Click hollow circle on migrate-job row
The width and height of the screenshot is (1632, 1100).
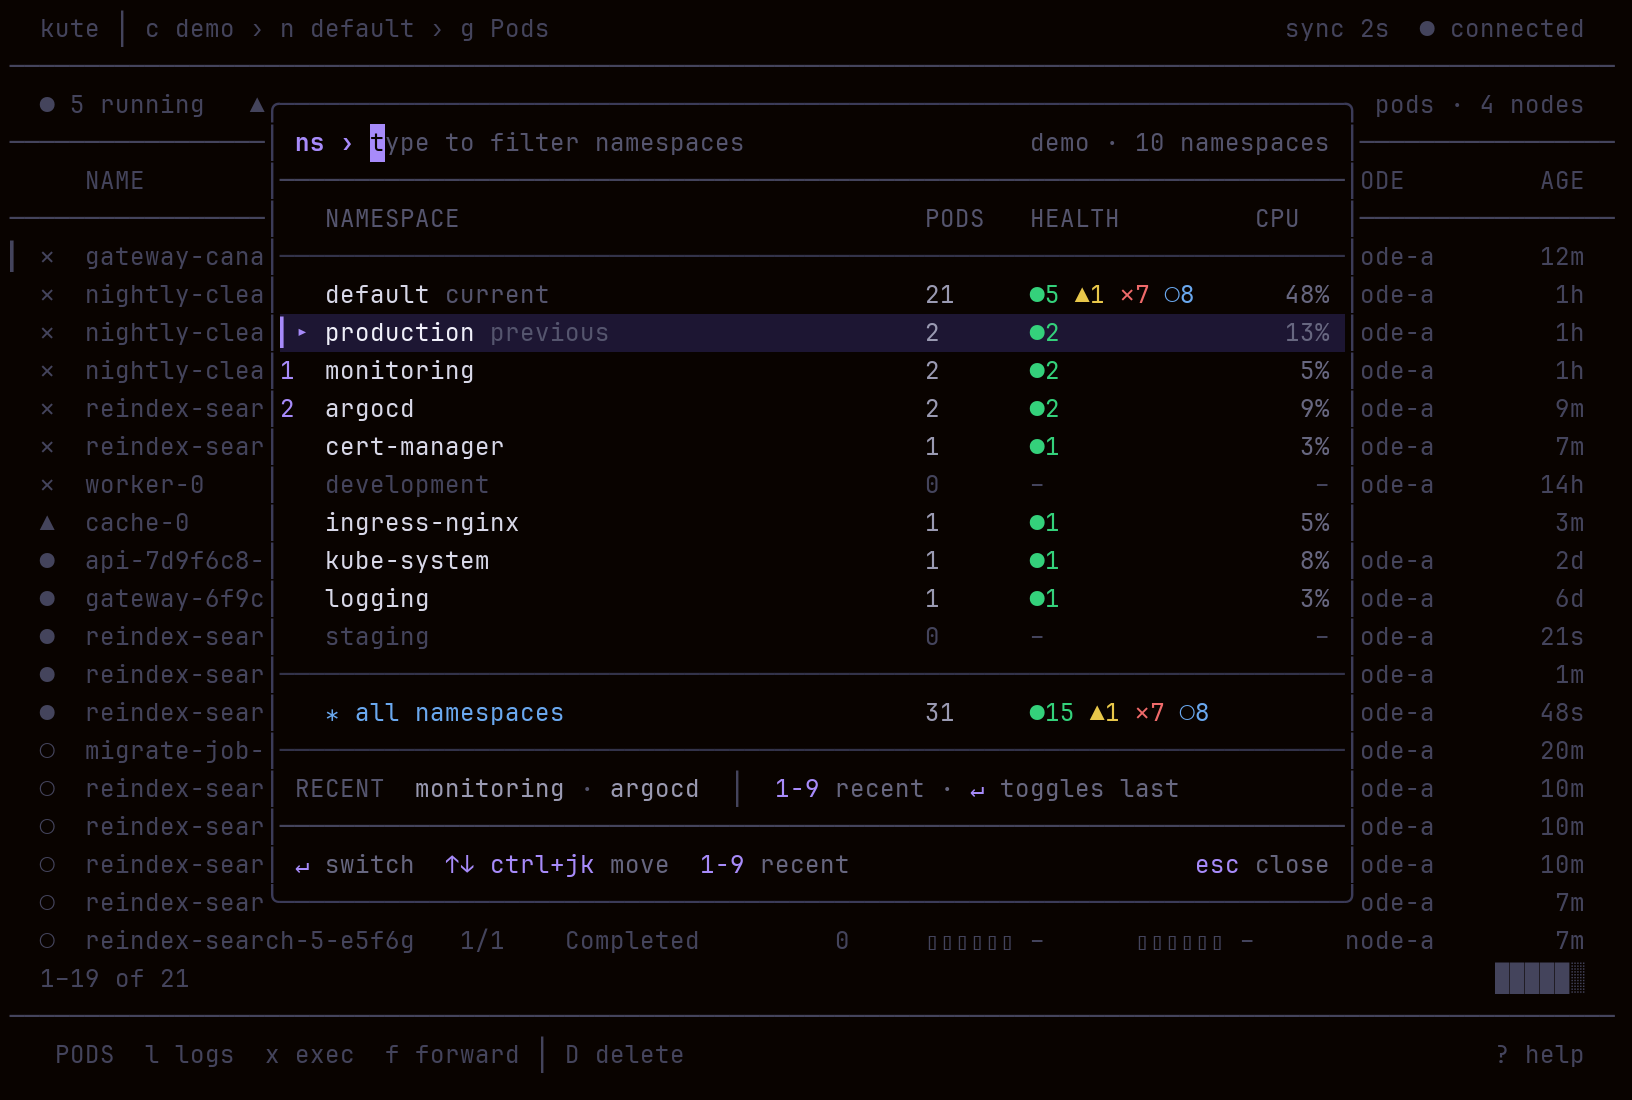(47, 751)
